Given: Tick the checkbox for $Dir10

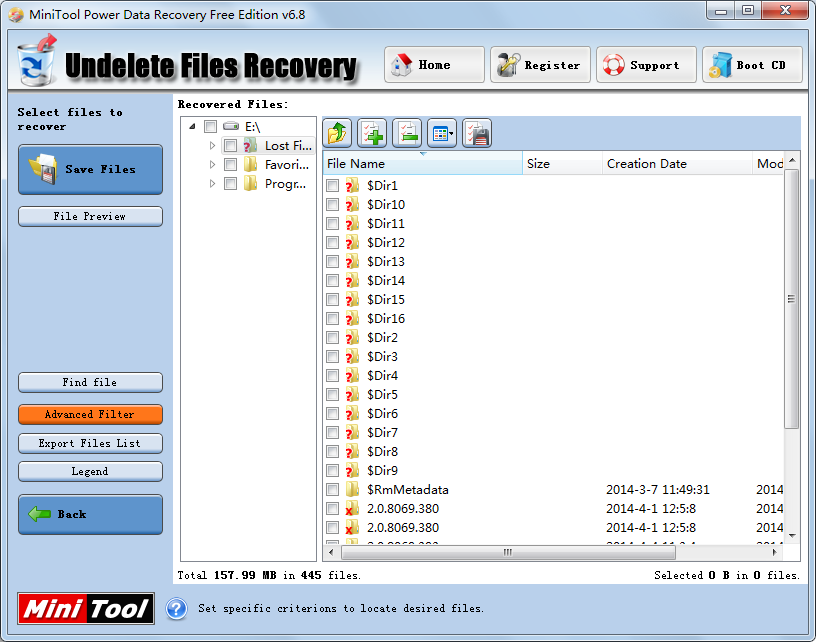Looking at the screenshot, I should [333, 204].
